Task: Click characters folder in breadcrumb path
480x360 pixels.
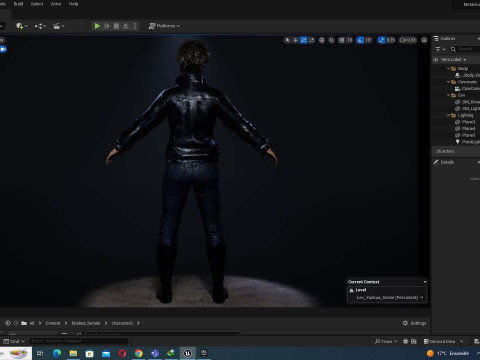Action: pyautogui.click(x=122, y=323)
